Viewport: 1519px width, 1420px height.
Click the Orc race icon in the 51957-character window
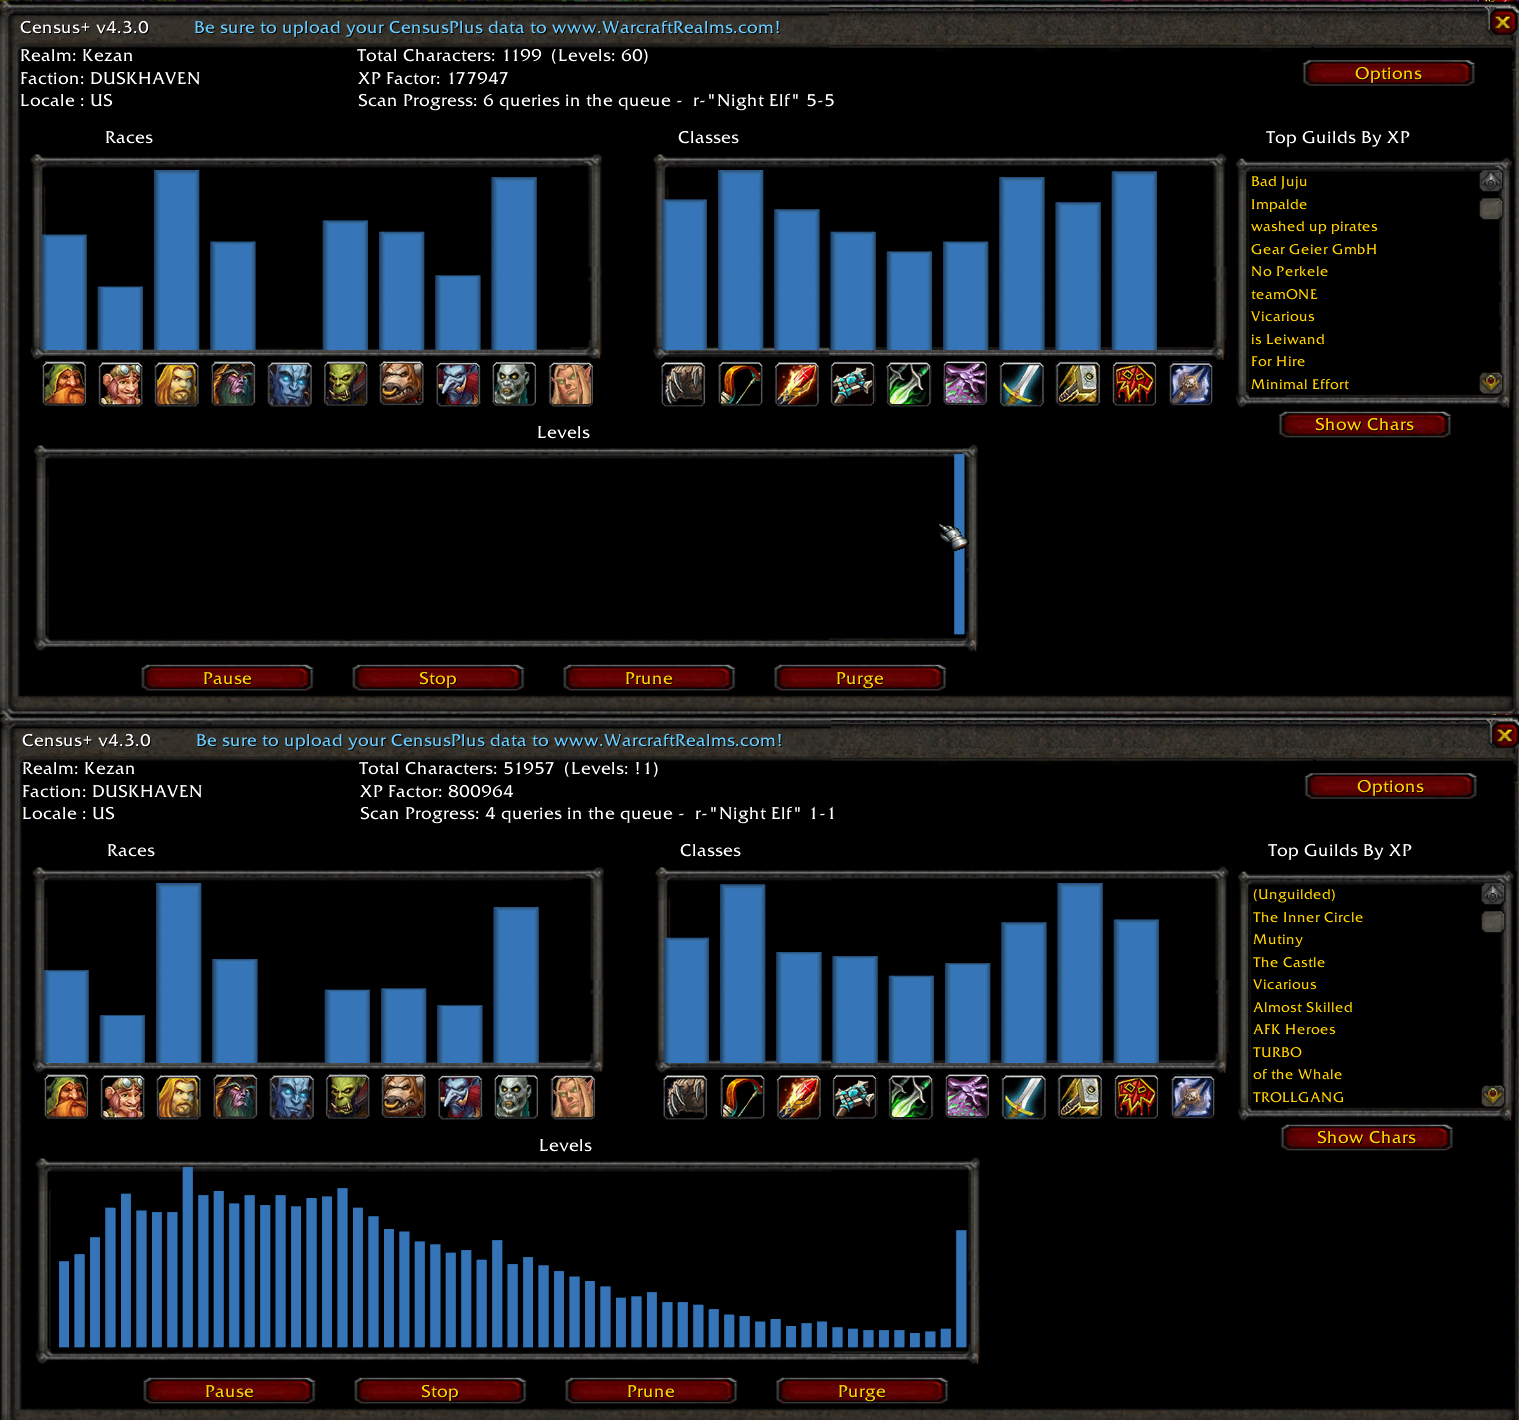(348, 1097)
